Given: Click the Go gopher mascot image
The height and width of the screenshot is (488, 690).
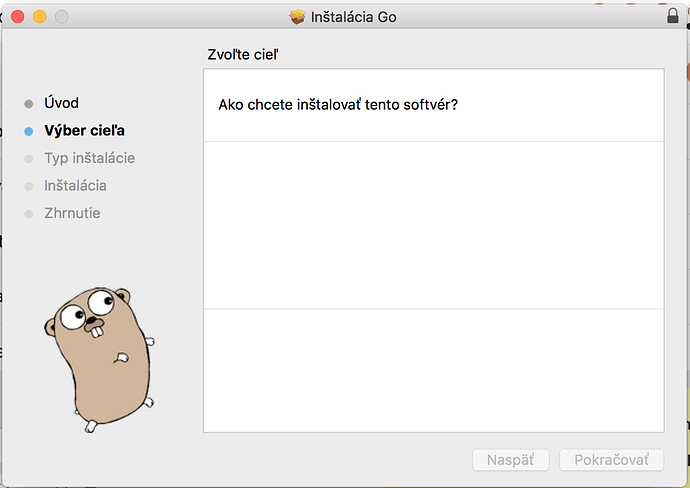Looking at the screenshot, I should [x=100, y=360].
